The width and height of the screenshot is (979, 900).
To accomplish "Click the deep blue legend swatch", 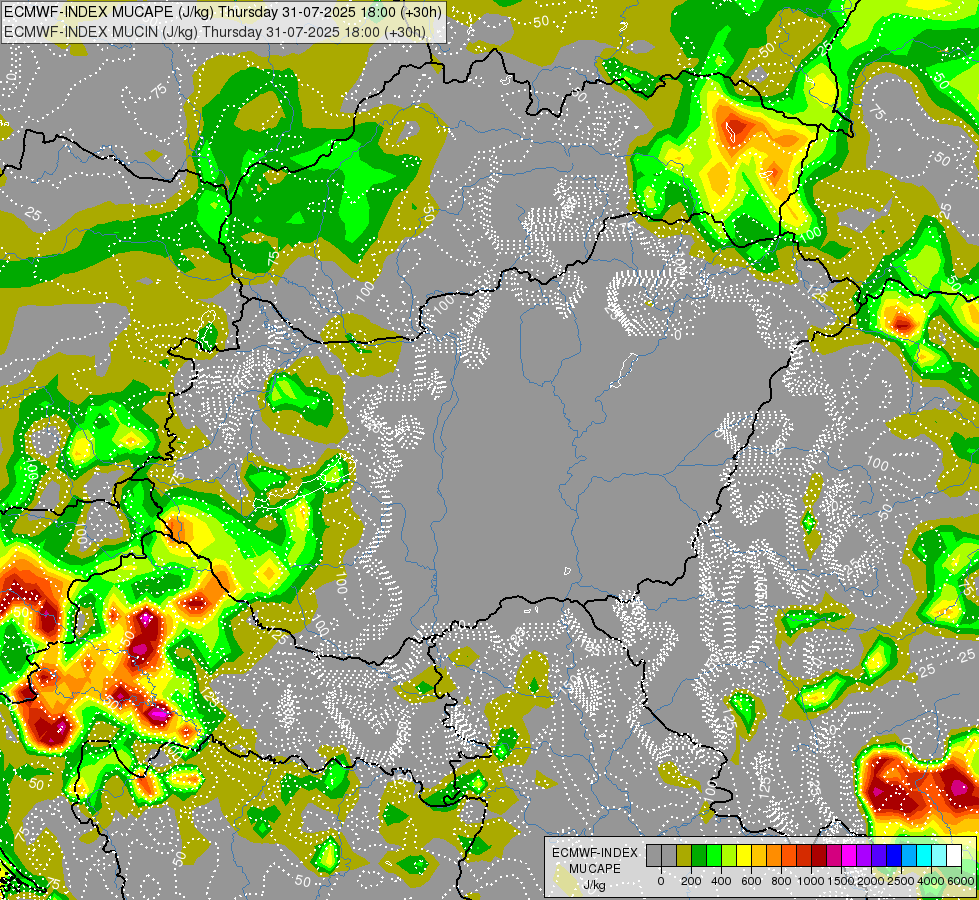I will coord(894,856).
